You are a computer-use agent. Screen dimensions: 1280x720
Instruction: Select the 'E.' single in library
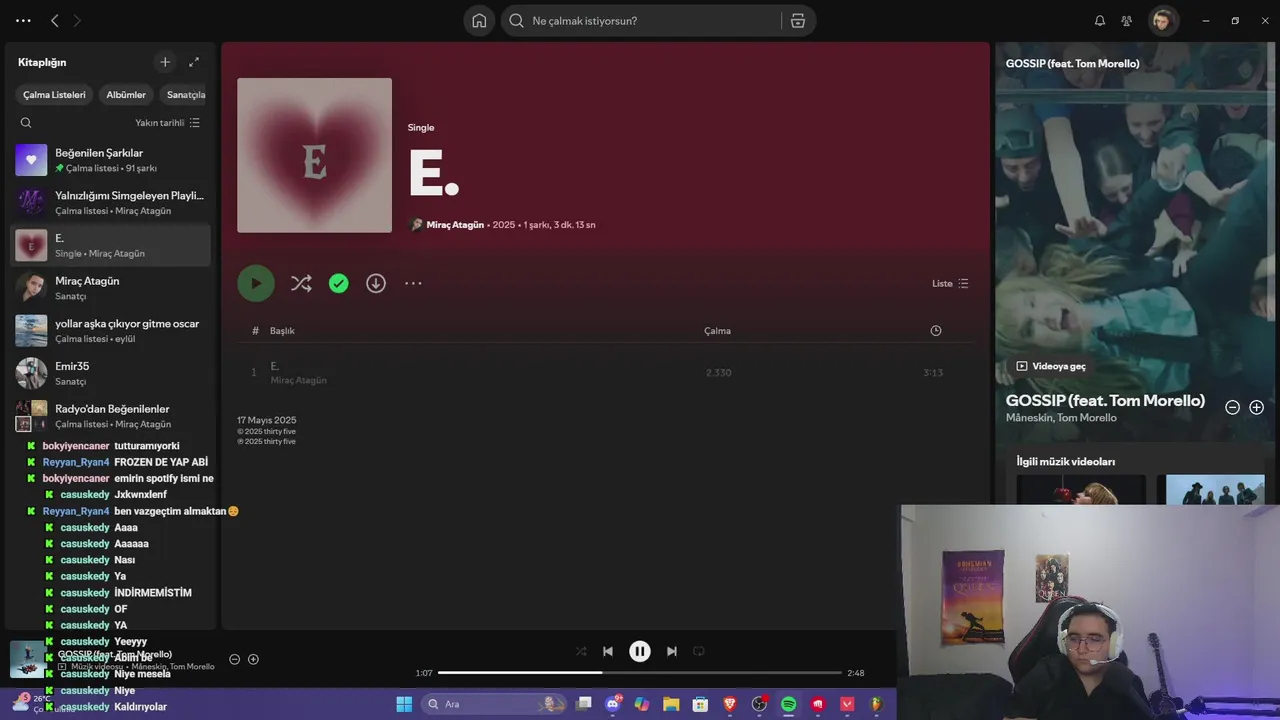(x=110, y=245)
